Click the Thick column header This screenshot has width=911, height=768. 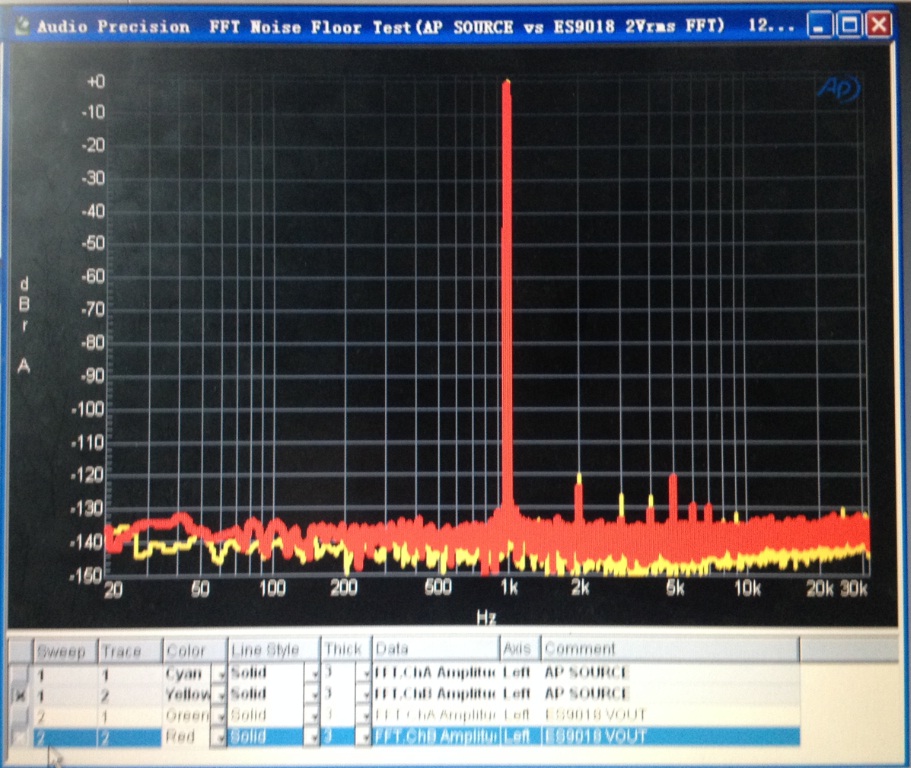point(346,649)
